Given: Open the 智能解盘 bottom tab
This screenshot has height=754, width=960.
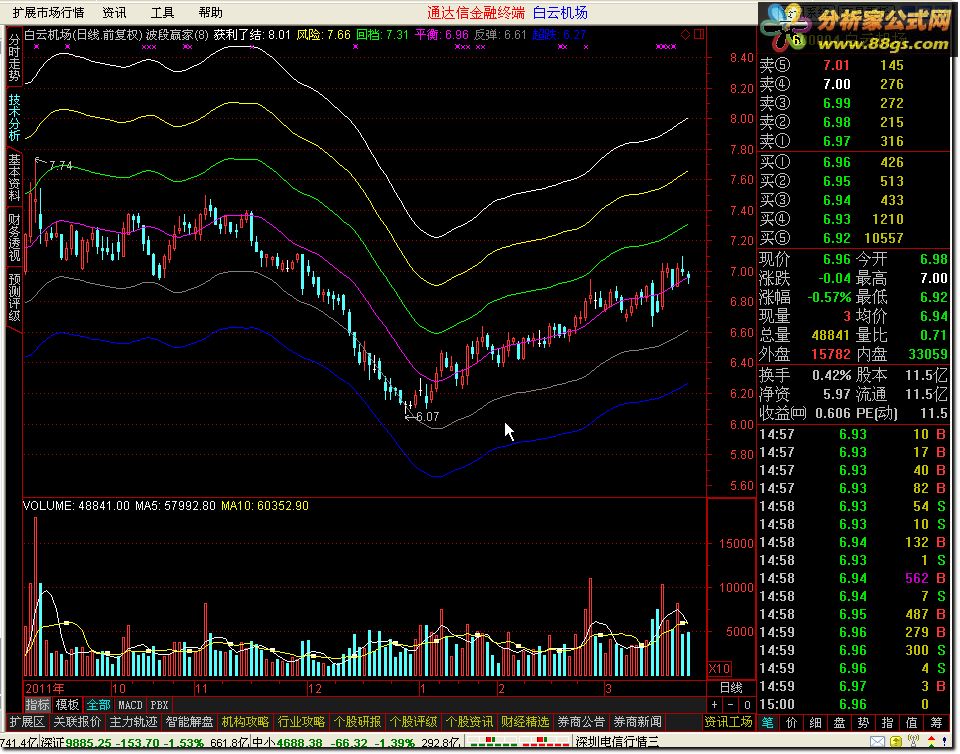Looking at the screenshot, I should (x=189, y=722).
